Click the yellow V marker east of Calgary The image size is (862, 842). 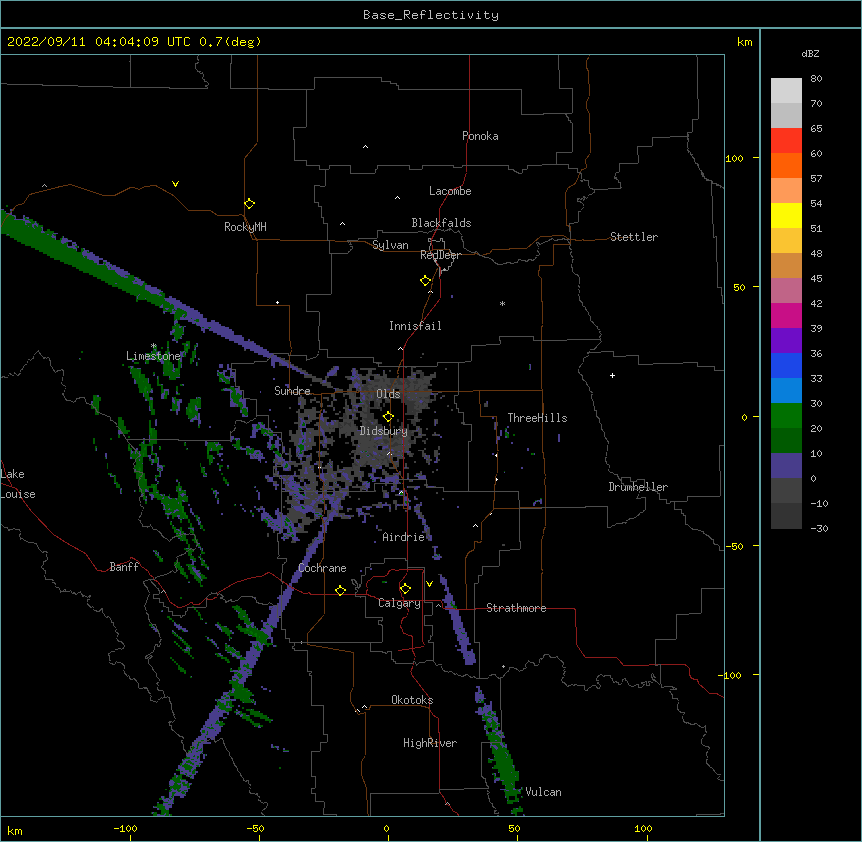click(429, 584)
